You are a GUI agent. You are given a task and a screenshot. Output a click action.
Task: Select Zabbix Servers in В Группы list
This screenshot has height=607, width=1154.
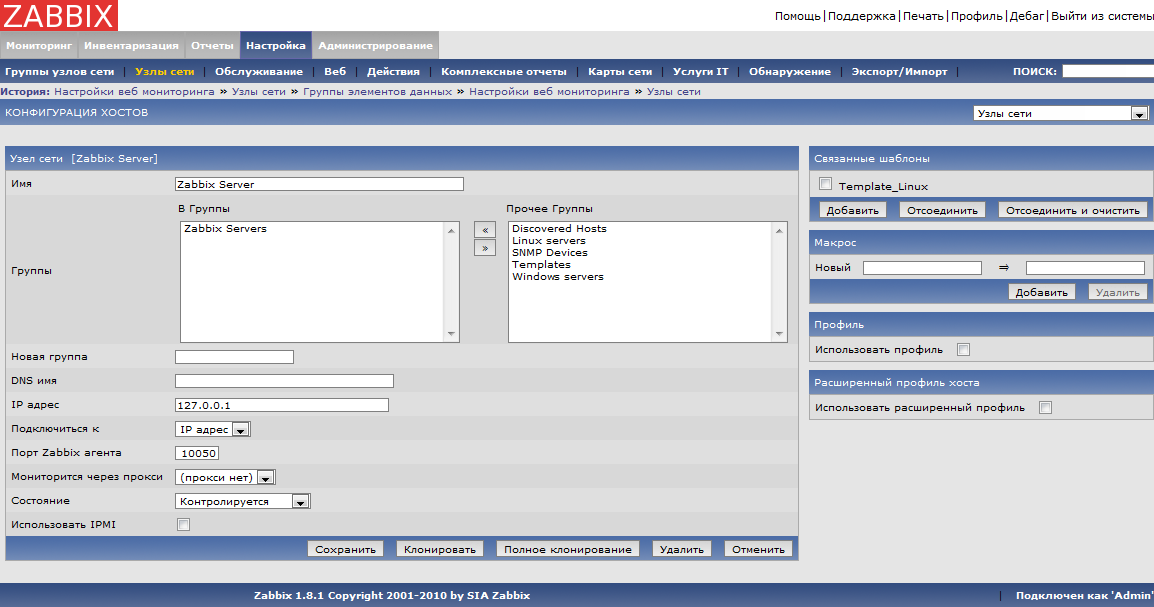[225, 229]
